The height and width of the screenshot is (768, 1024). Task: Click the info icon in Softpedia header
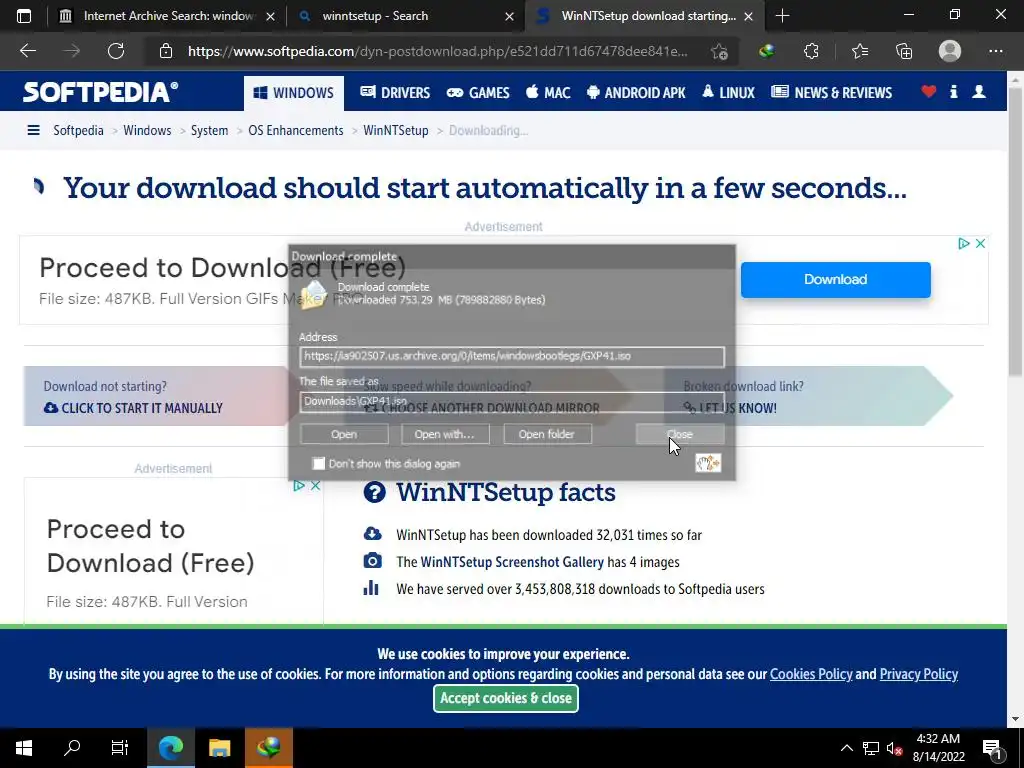point(953,92)
